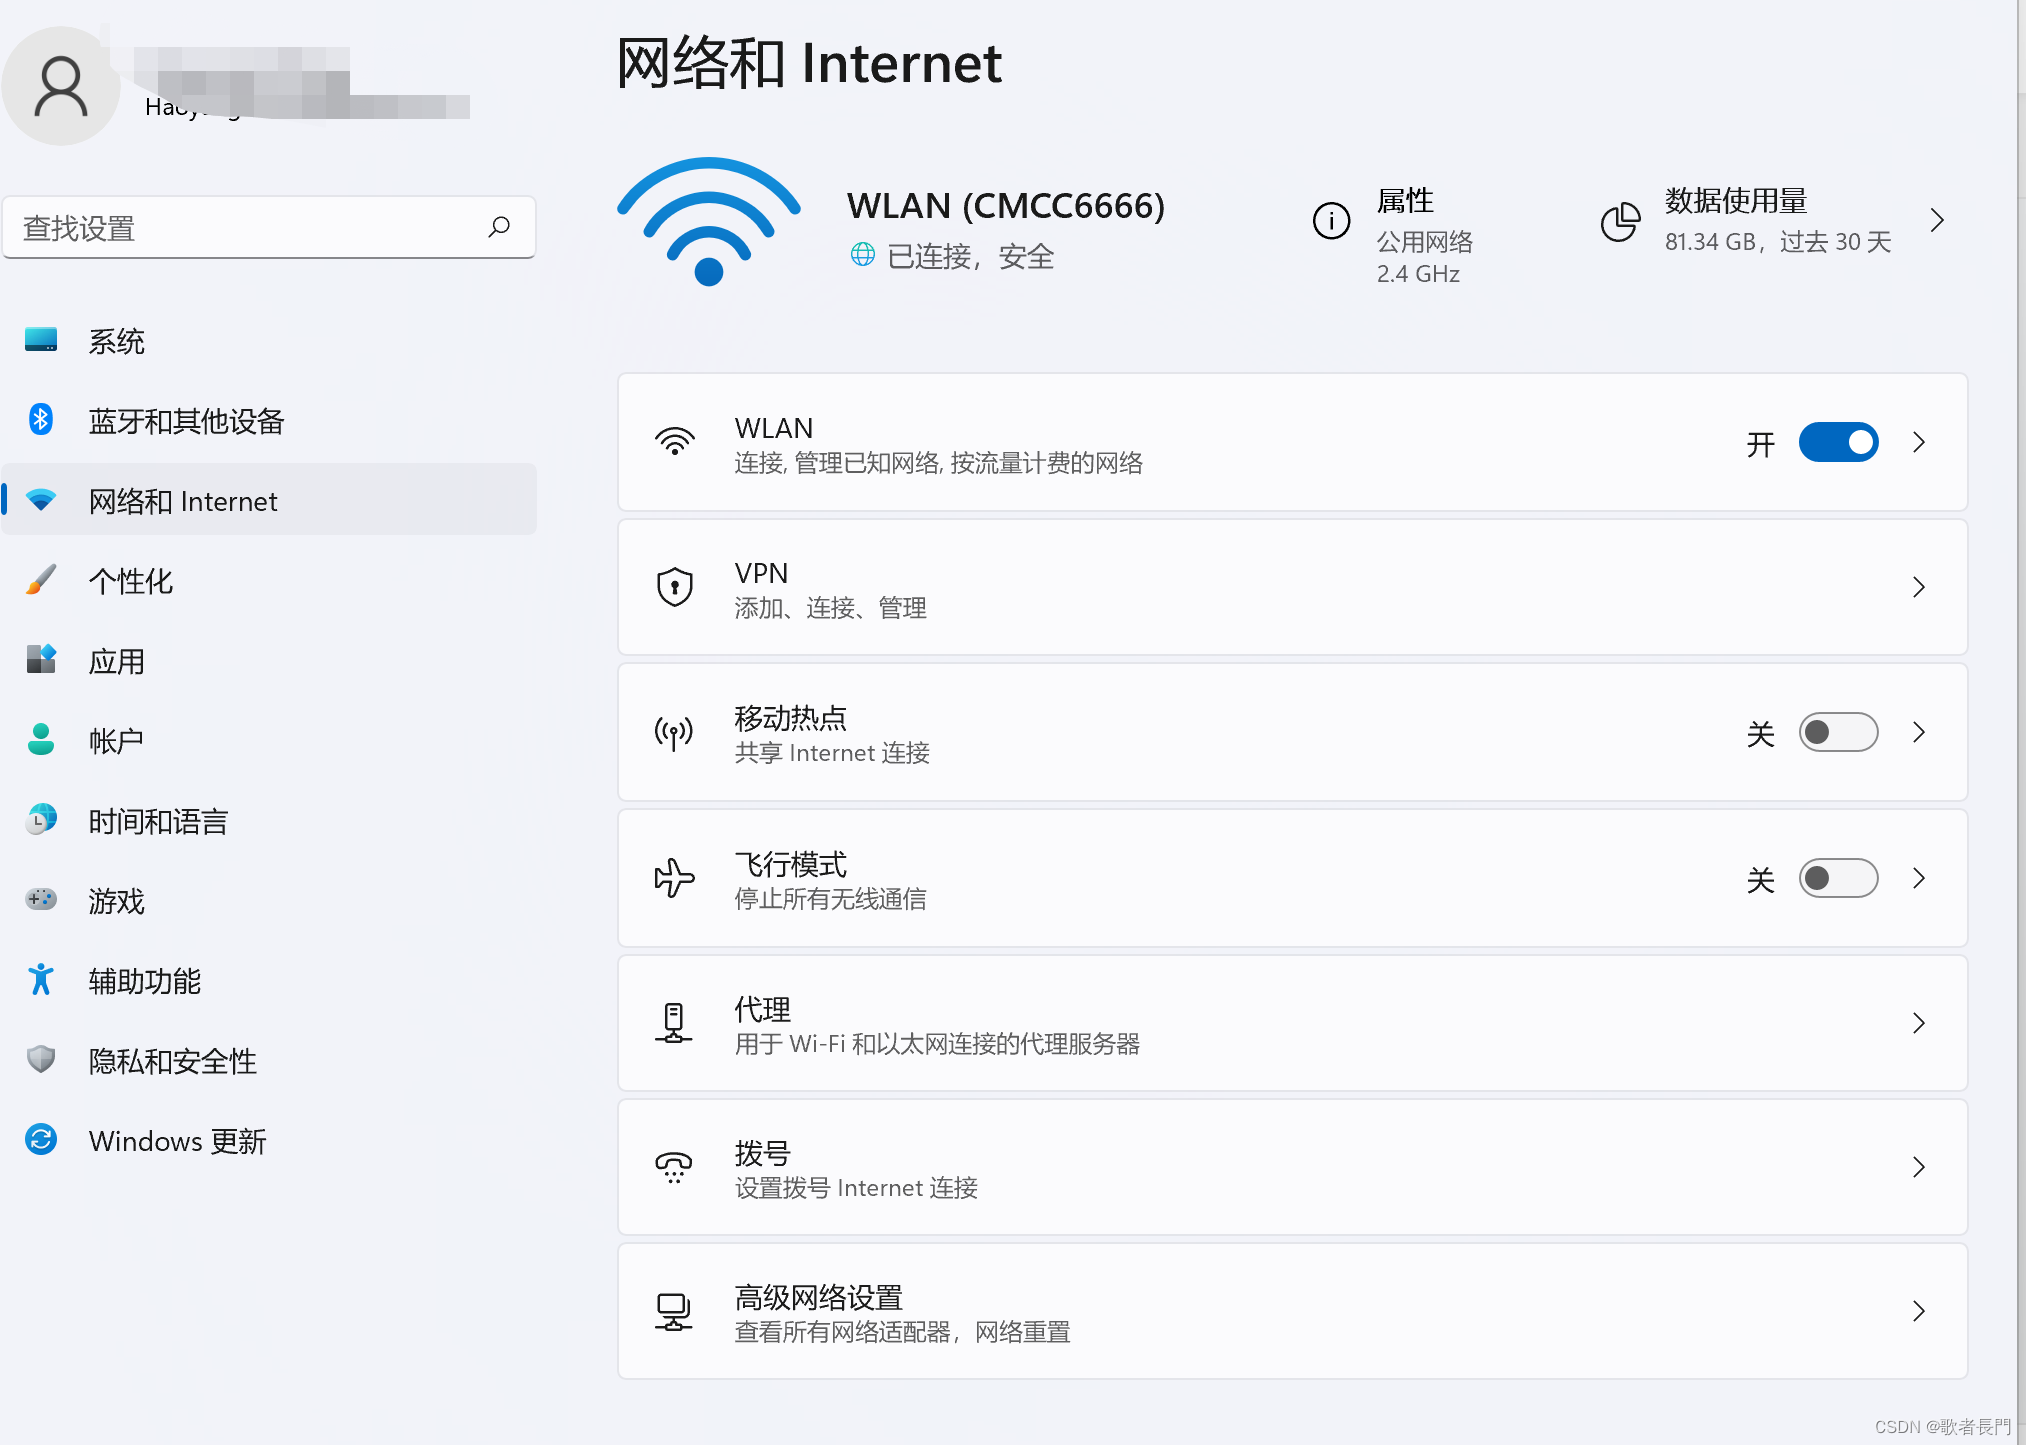Click the properties info circle icon

1331,221
